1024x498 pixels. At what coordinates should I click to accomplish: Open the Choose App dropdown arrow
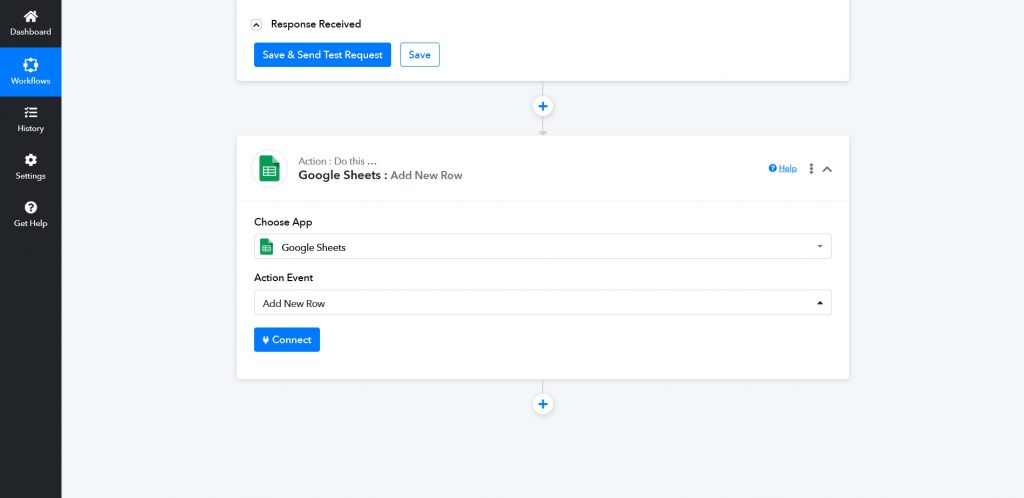coord(819,247)
